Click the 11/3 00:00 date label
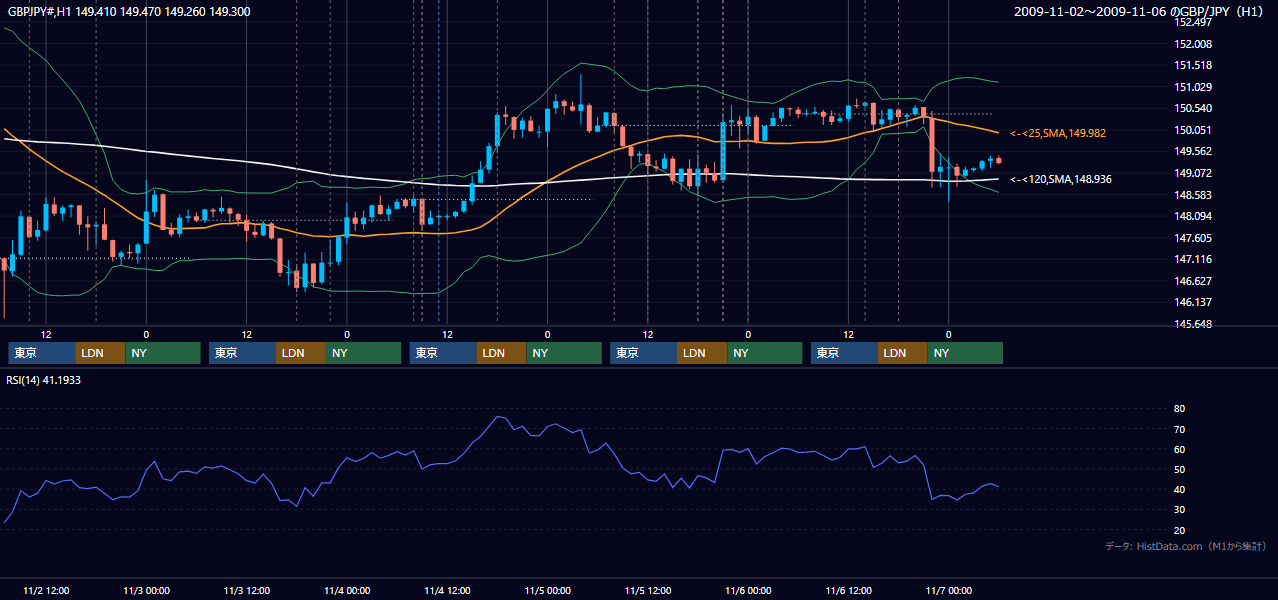Image resolution: width=1278 pixels, height=600 pixels. click(x=146, y=590)
